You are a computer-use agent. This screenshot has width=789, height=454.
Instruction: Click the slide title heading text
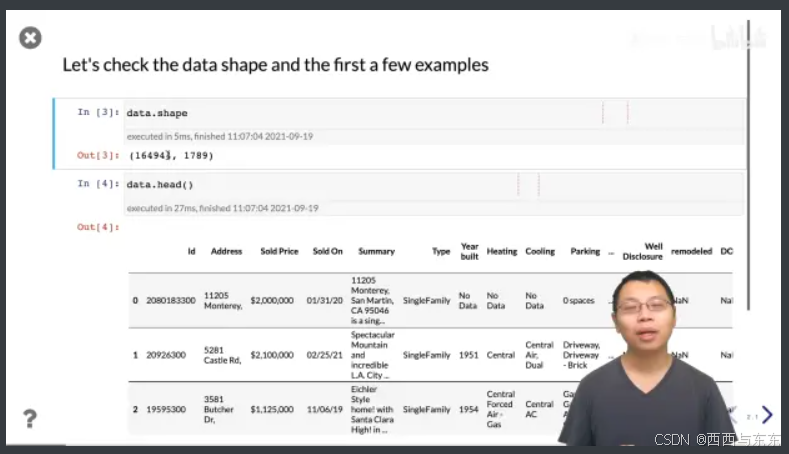[275, 65]
